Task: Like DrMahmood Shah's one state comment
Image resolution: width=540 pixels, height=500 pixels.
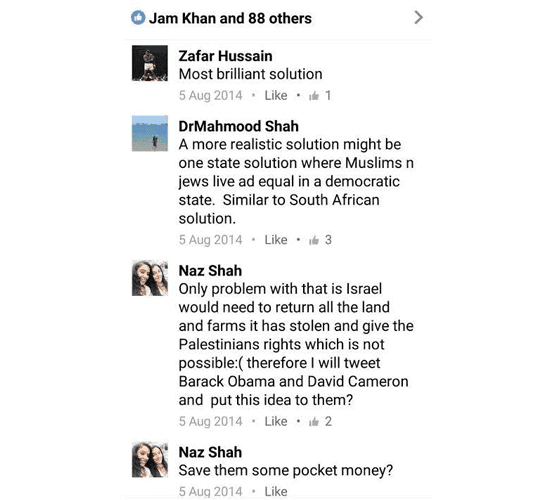Action: click(276, 240)
